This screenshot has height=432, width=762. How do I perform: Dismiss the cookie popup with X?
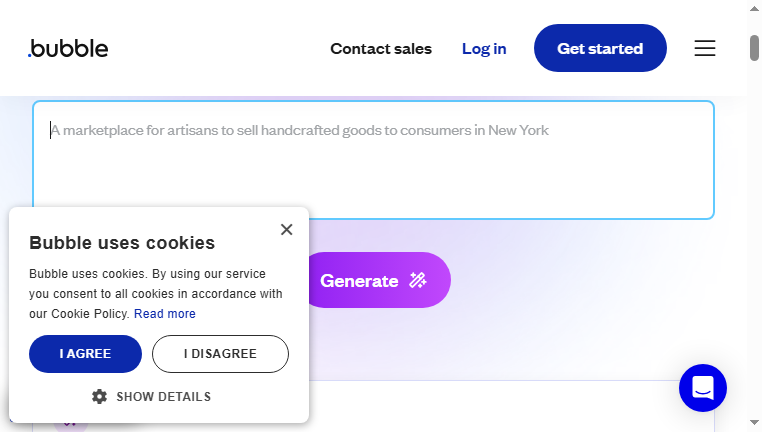(x=287, y=229)
